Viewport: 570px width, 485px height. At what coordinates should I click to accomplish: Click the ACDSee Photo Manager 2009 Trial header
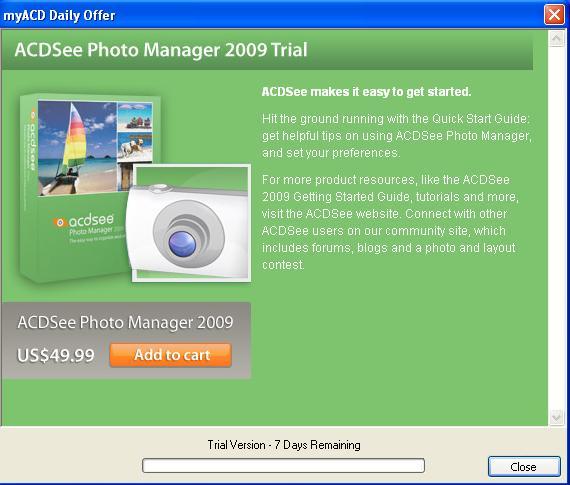click(161, 50)
